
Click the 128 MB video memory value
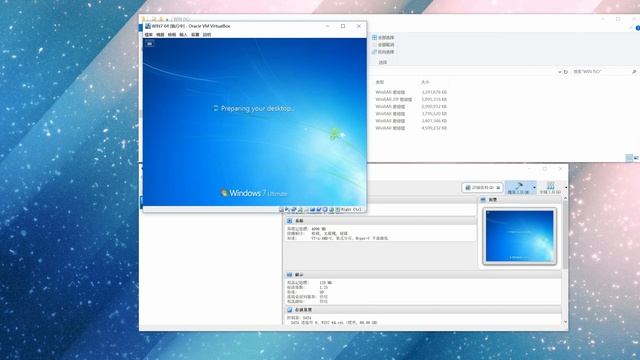pyautogui.click(x=326, y=283)
